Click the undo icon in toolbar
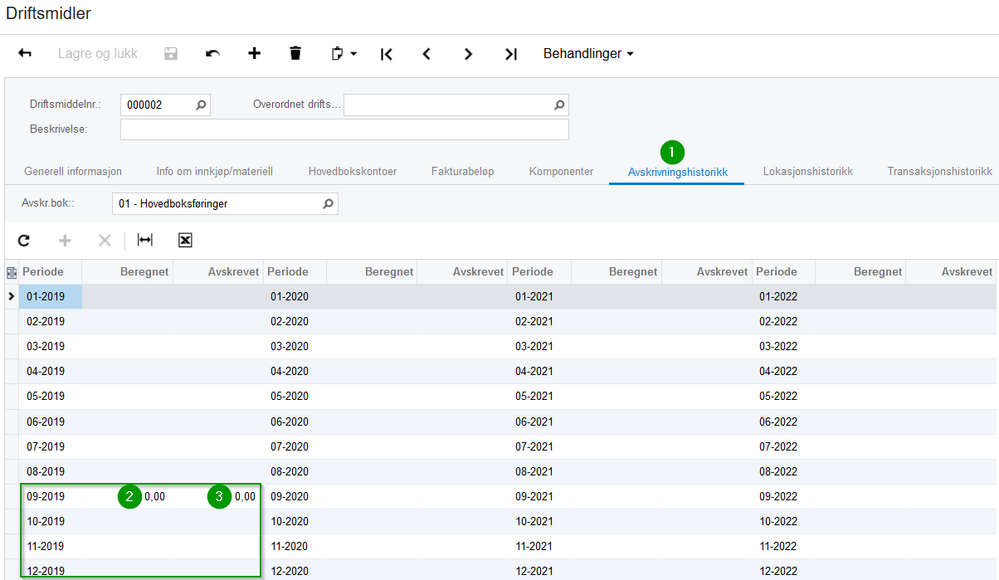 click(213, 54)
